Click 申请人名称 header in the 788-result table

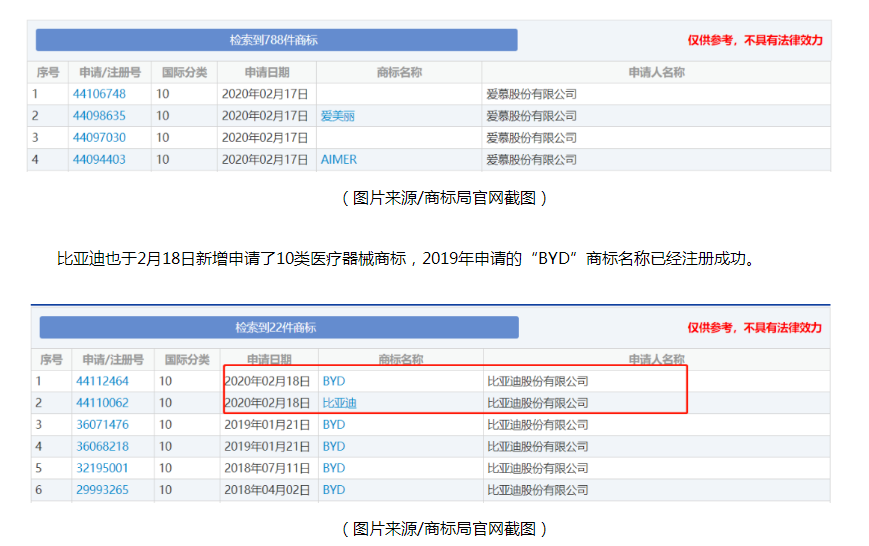656,72
